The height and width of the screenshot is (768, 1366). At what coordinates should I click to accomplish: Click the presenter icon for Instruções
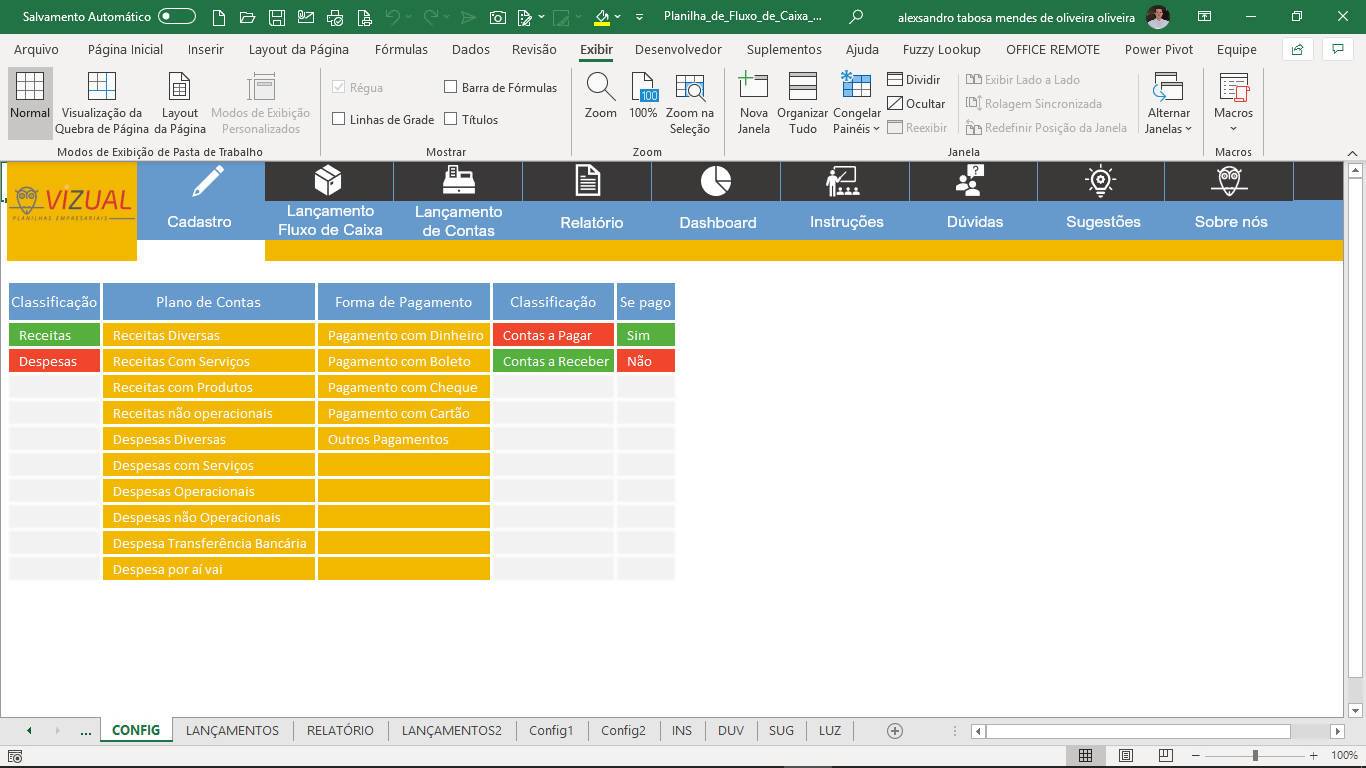pyautogui.click(x=843, y=181)
